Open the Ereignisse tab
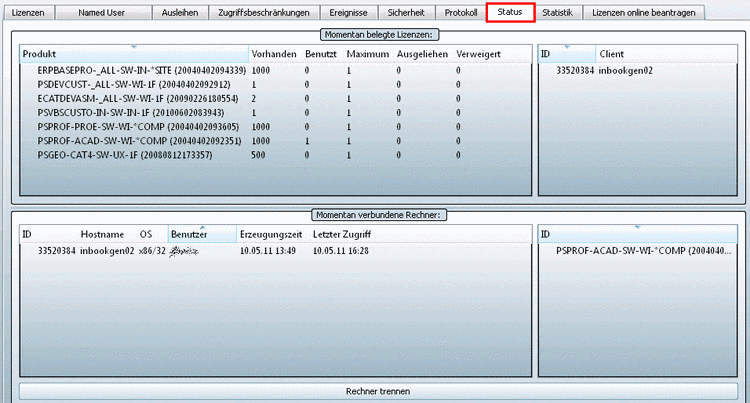This screenshot has height=403, width=750. tap(348, 12)
